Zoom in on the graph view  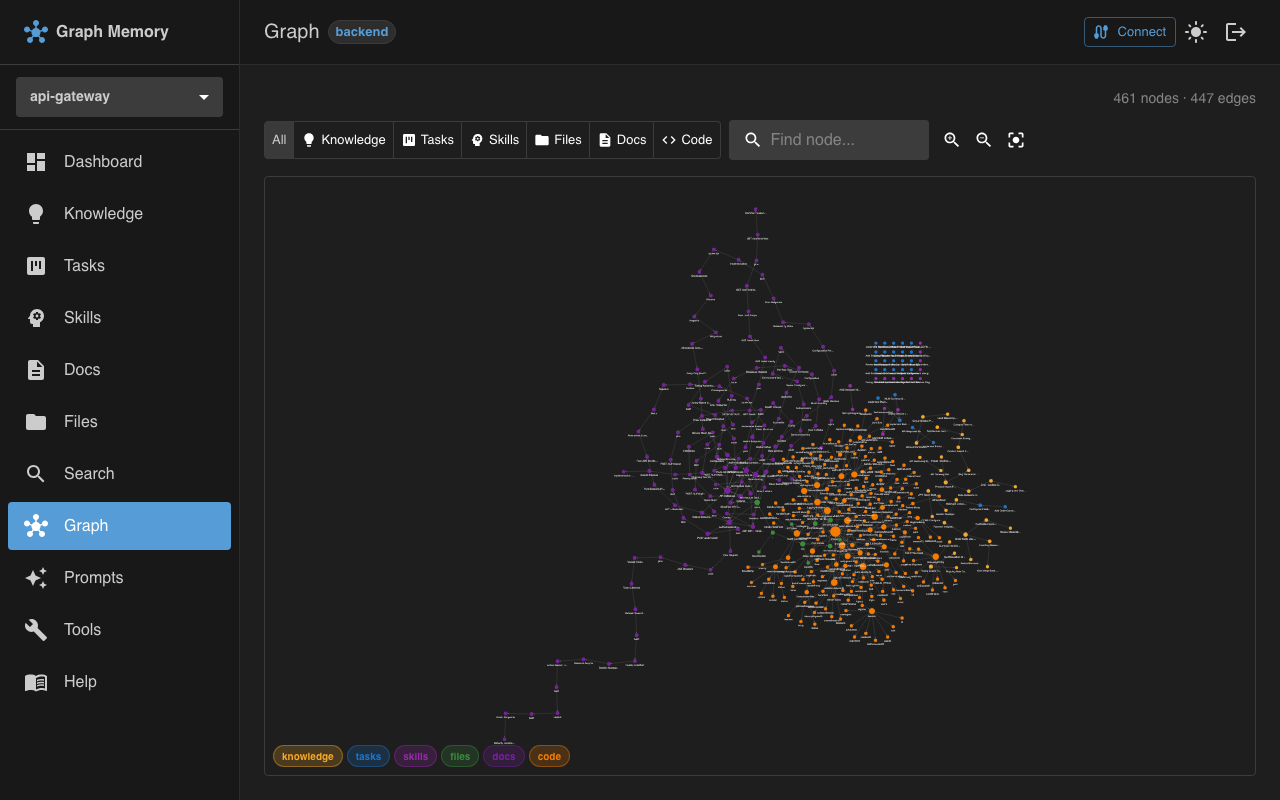tap(951, 139)
